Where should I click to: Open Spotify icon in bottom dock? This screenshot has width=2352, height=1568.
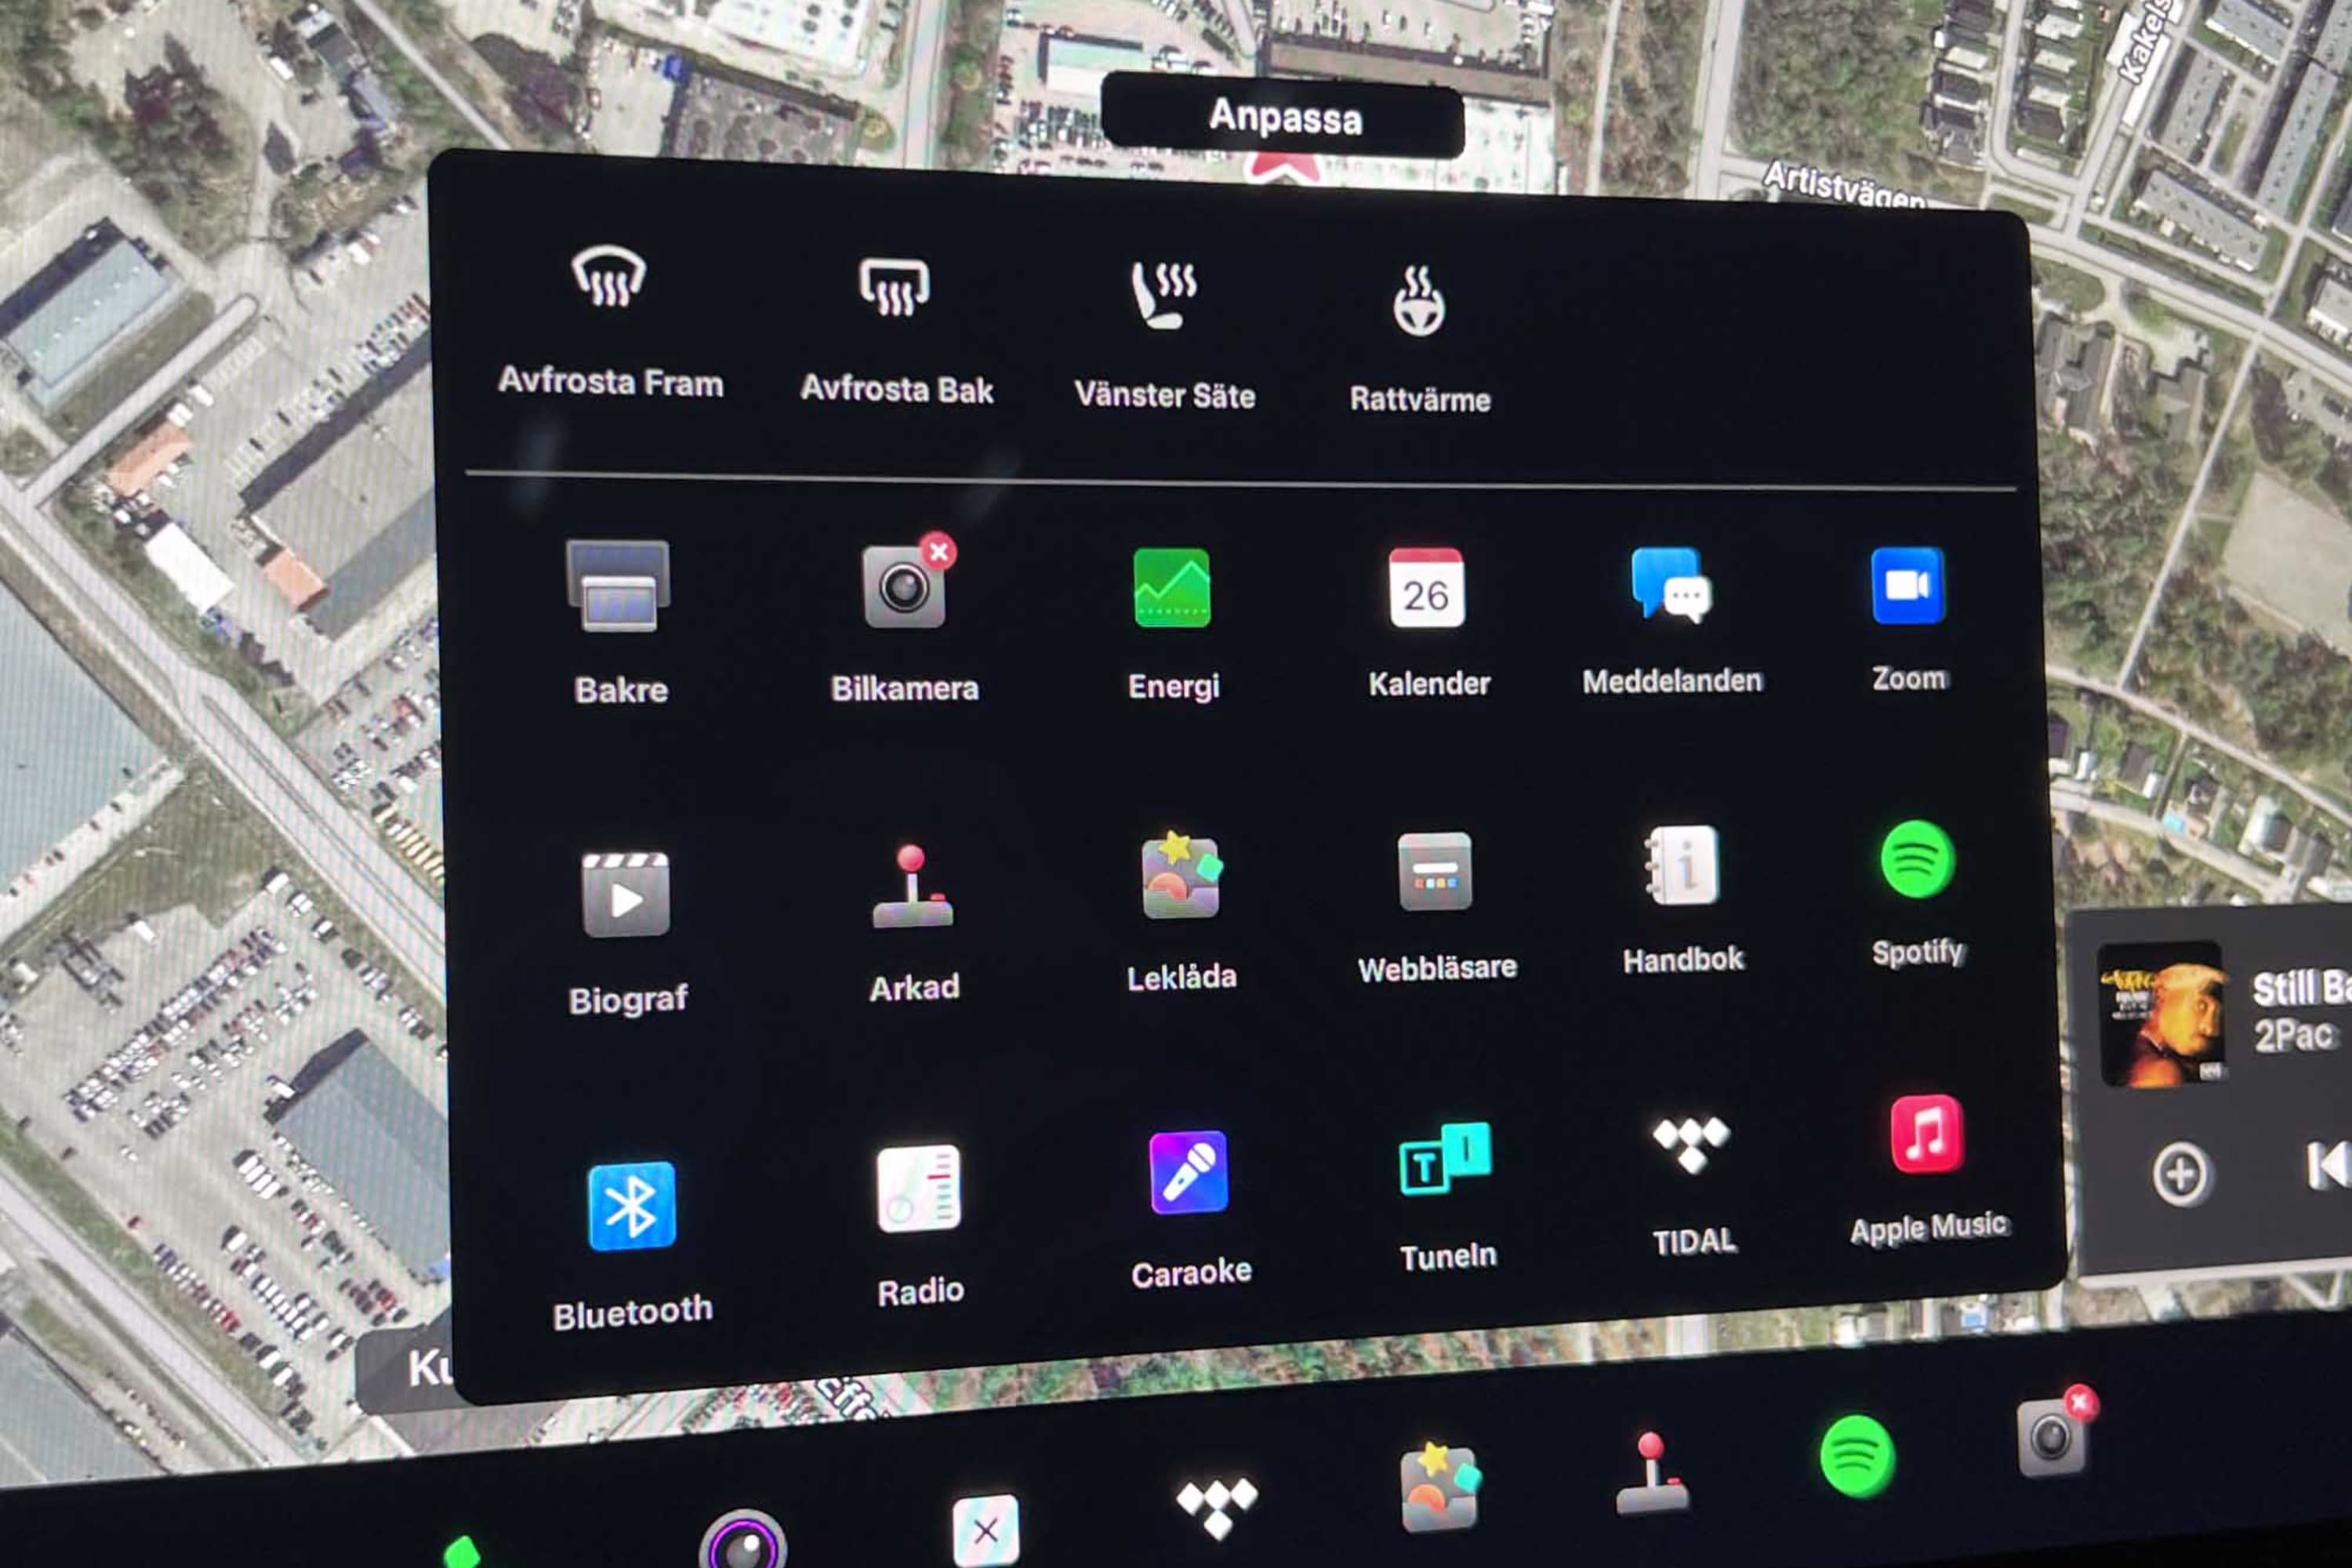pyautogui.click(x=1857, y=1456)
